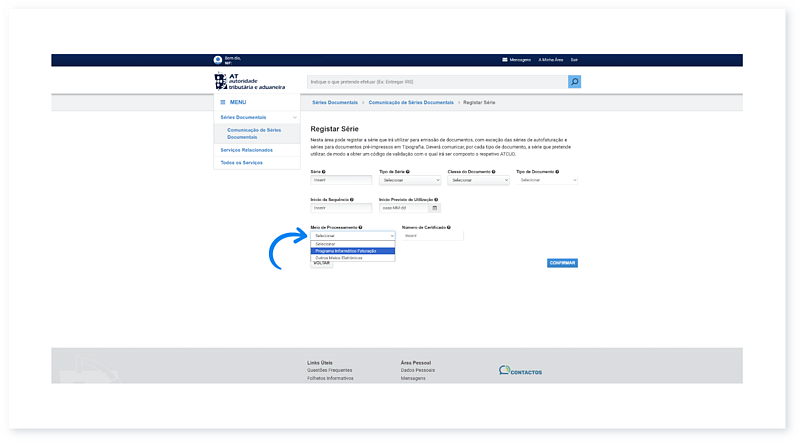Click the AT Autoridade Tributária logo

click(x=250, y=81)
